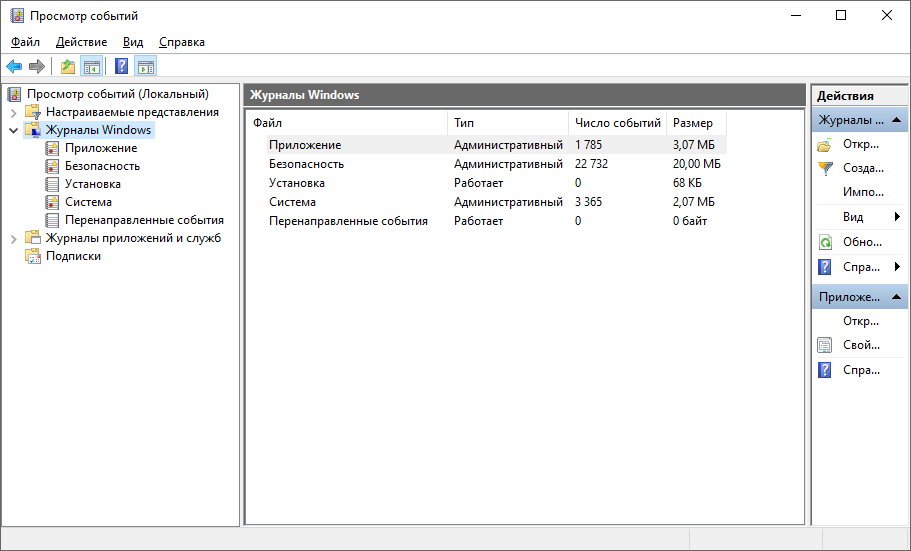911x551 pixels.
Task: Click the Установка log icon in tree
Action: coord(52,184)
